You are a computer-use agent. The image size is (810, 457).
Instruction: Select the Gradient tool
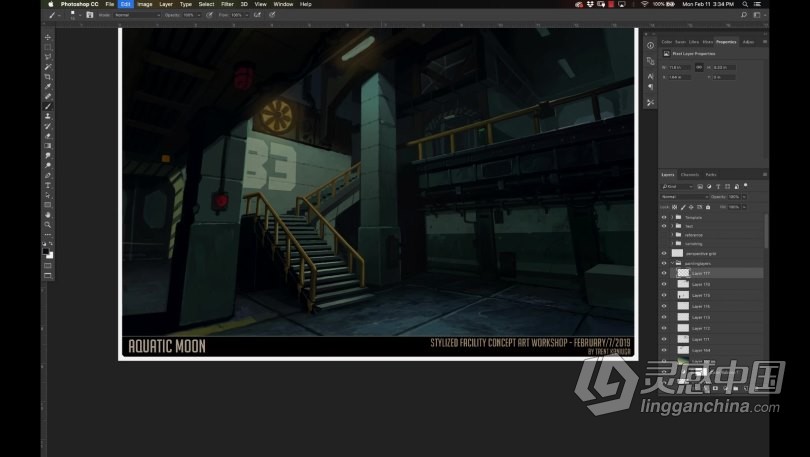coord(48,146)
